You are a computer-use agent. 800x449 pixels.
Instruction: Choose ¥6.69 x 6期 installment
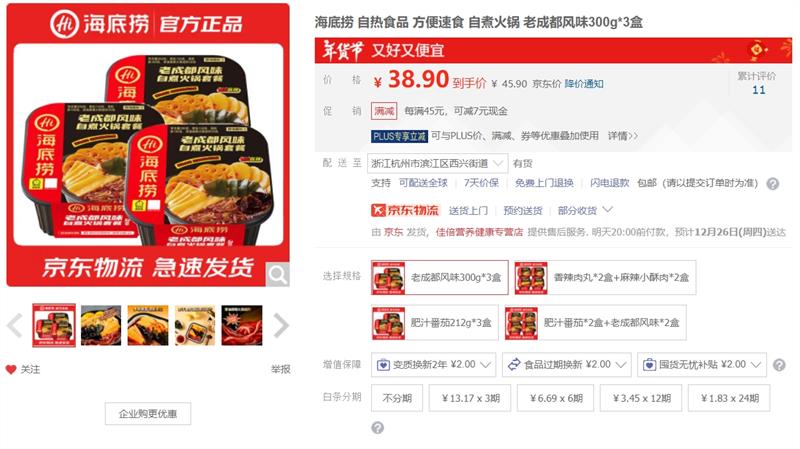(x=556, y=398)
